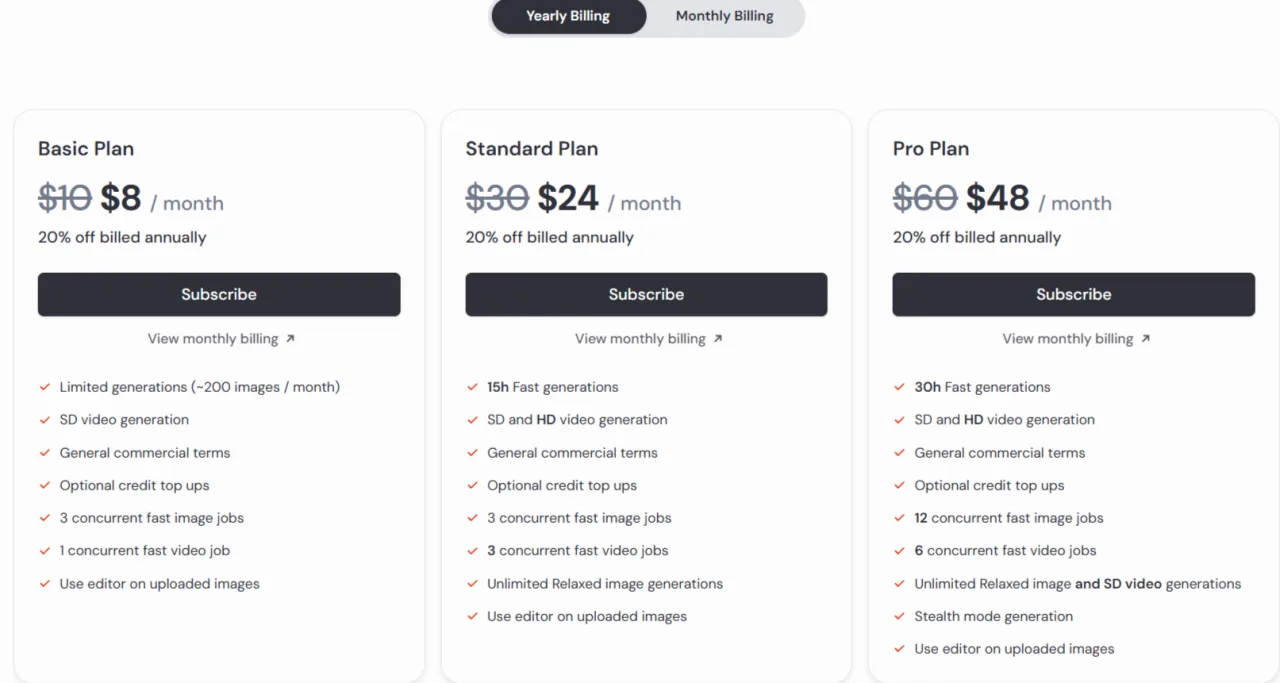
Task: Click checkmark next to 15h Fast generations
Action: [x=472, y=387]
